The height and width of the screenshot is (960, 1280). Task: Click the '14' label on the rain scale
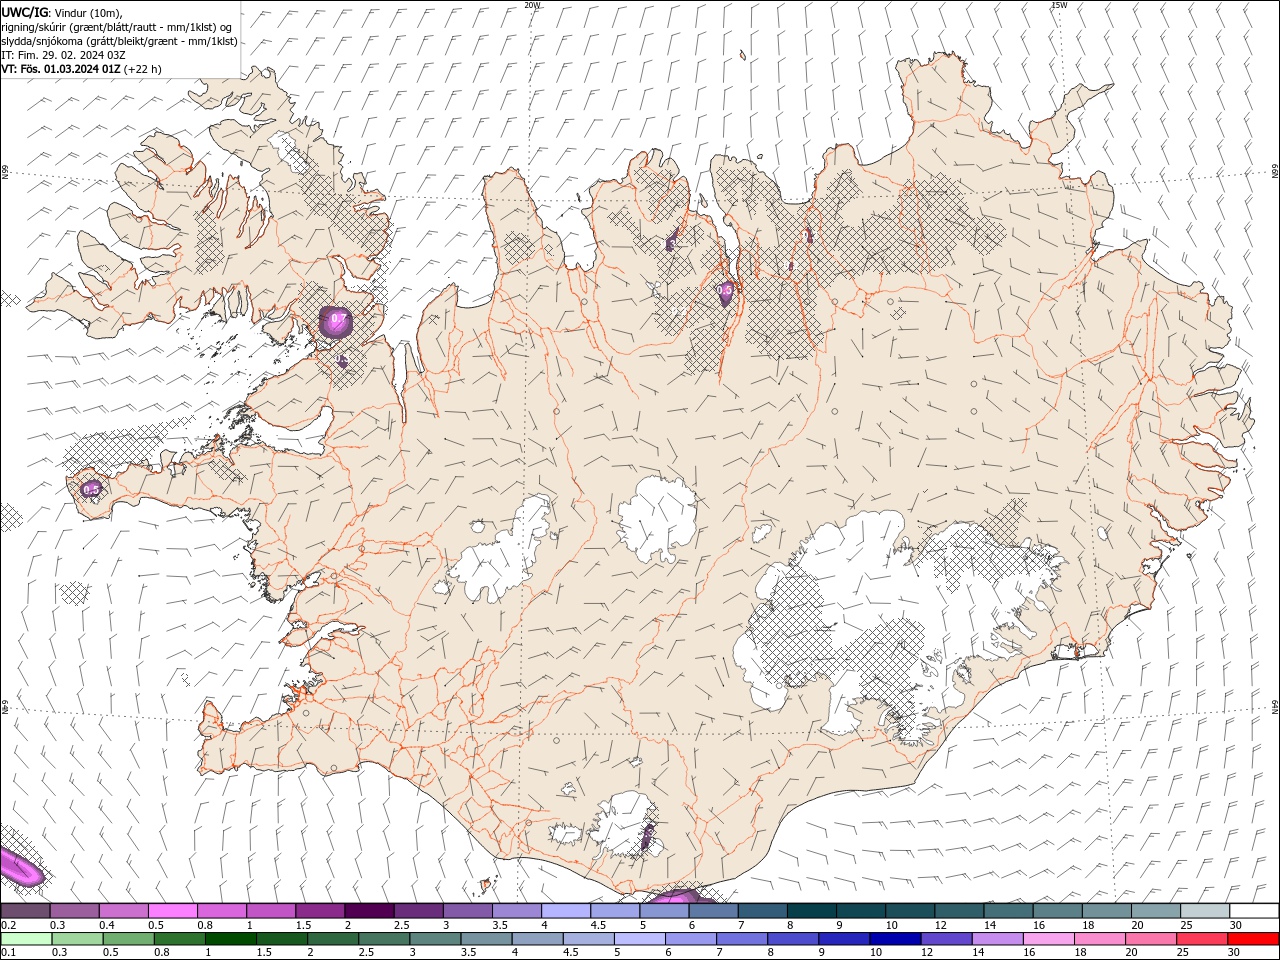click(977, 952)
